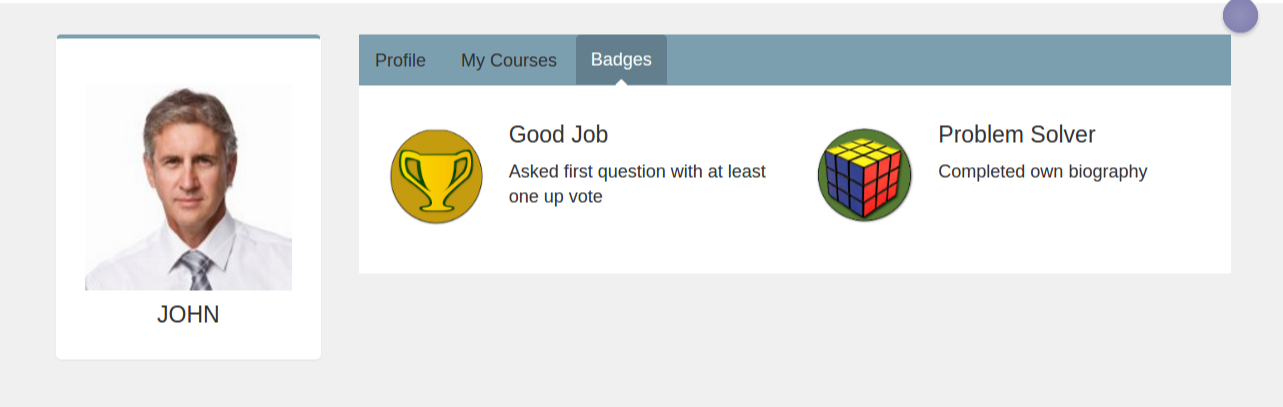Open John's profile photo

pyautogui.click(x=188, y=187)
